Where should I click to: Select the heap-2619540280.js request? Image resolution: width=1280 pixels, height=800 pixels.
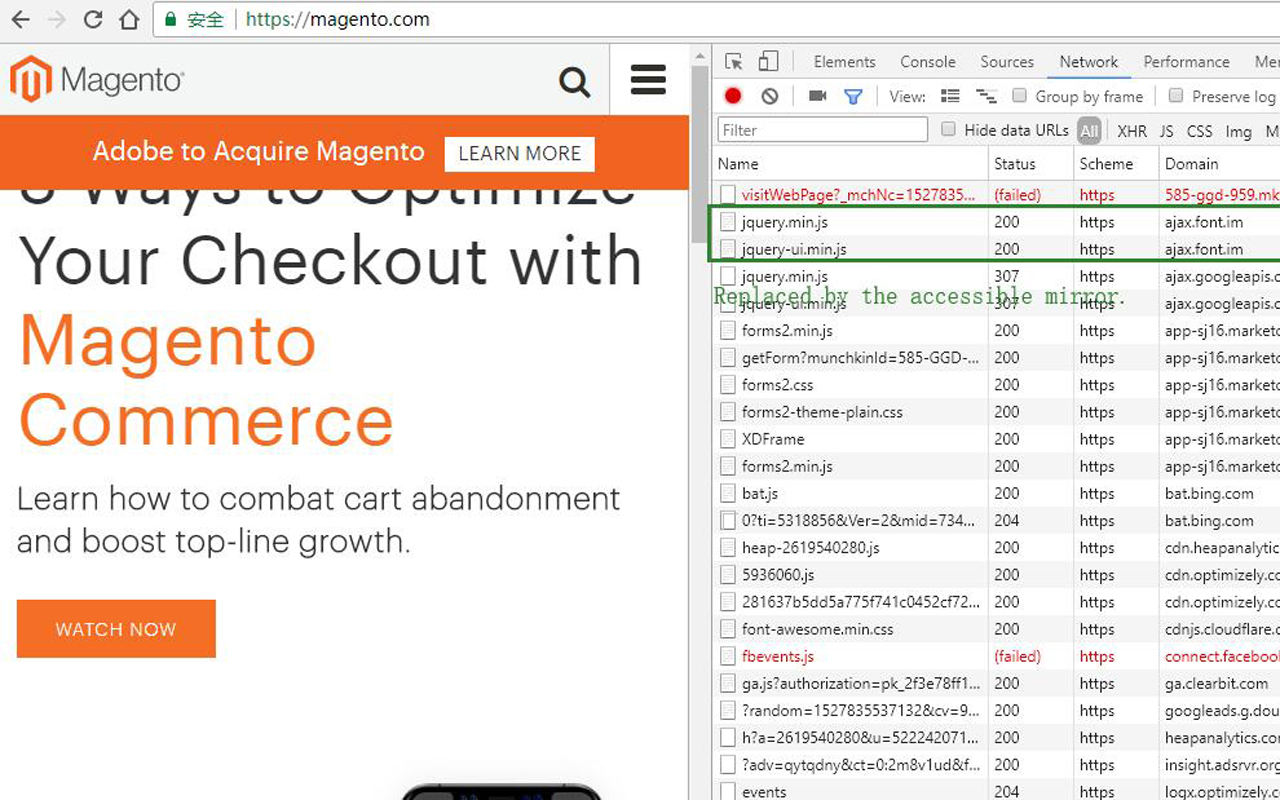point(996,548)
